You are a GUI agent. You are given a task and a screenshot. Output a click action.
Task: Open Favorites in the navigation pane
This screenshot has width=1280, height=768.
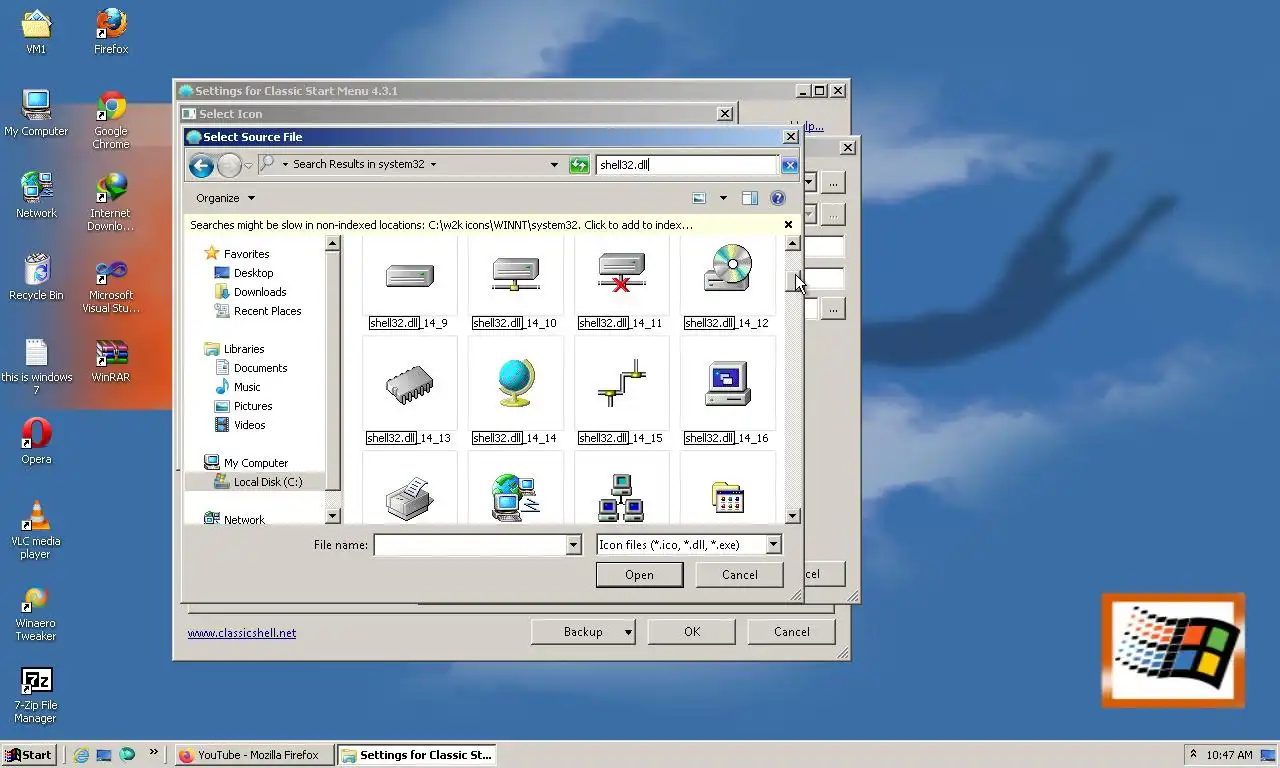(246, 254)
